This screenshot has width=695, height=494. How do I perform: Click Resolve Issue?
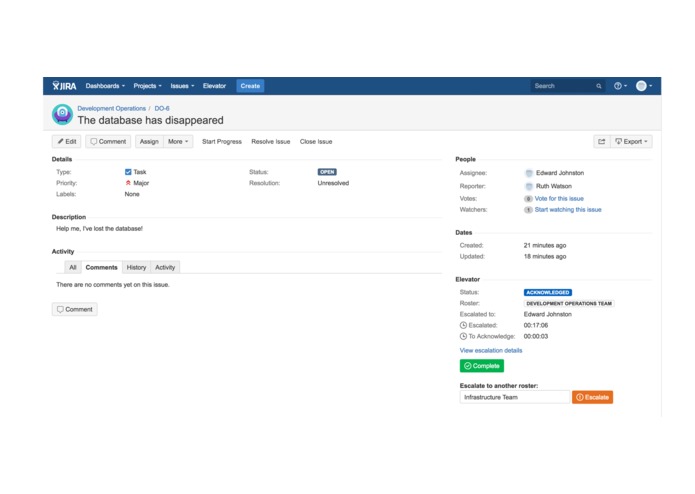point(270,141)
